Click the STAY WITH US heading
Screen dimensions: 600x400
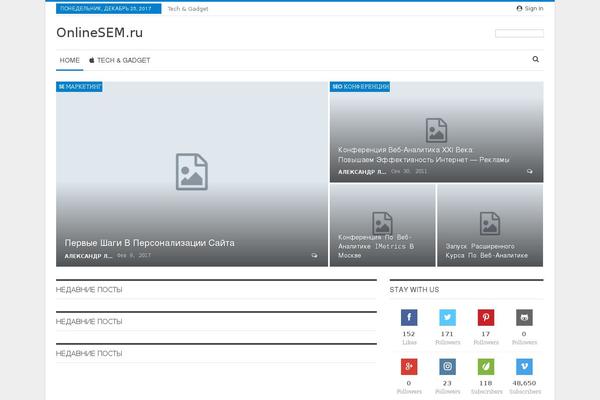click(x=414, y=290)
